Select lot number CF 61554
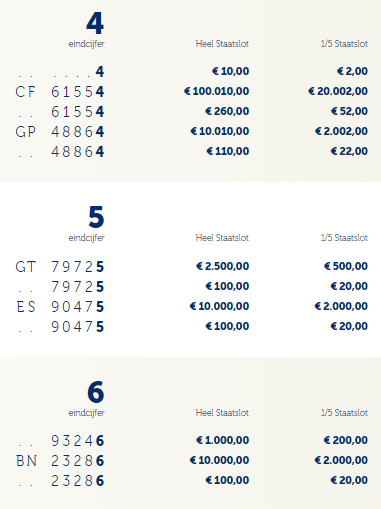The width and height of the screenshot is (381, 509). pos(60,92)
